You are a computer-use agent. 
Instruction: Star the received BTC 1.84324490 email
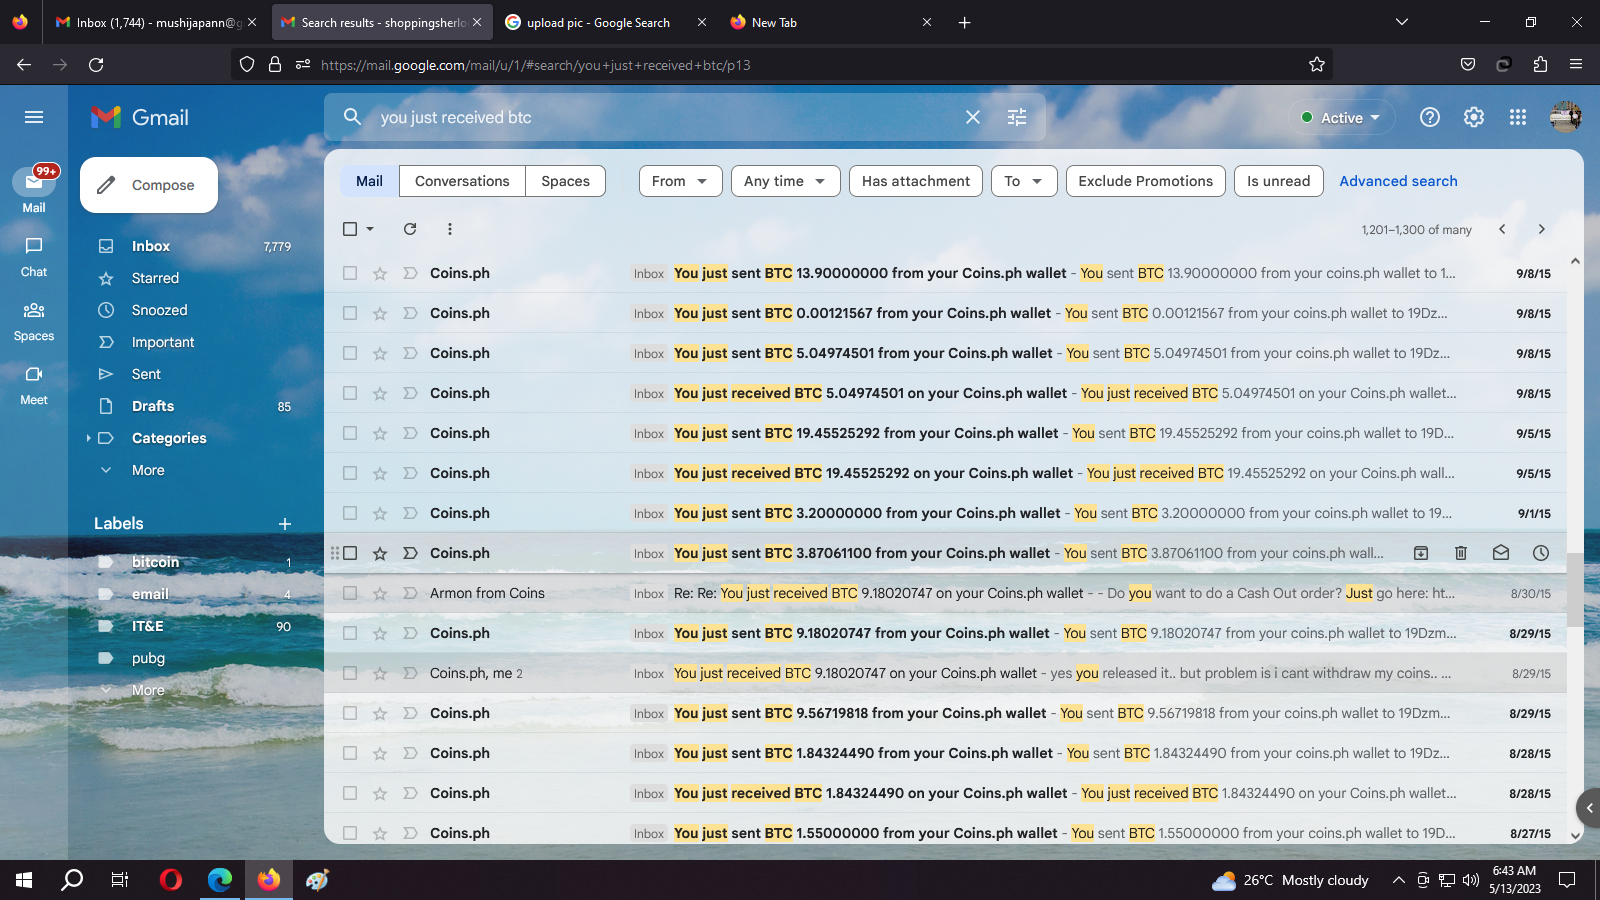[x=380, y=793]
